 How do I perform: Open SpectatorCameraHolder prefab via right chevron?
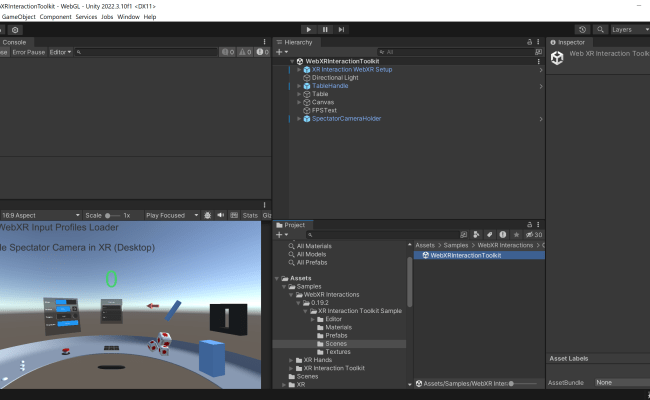coord(541,119)
